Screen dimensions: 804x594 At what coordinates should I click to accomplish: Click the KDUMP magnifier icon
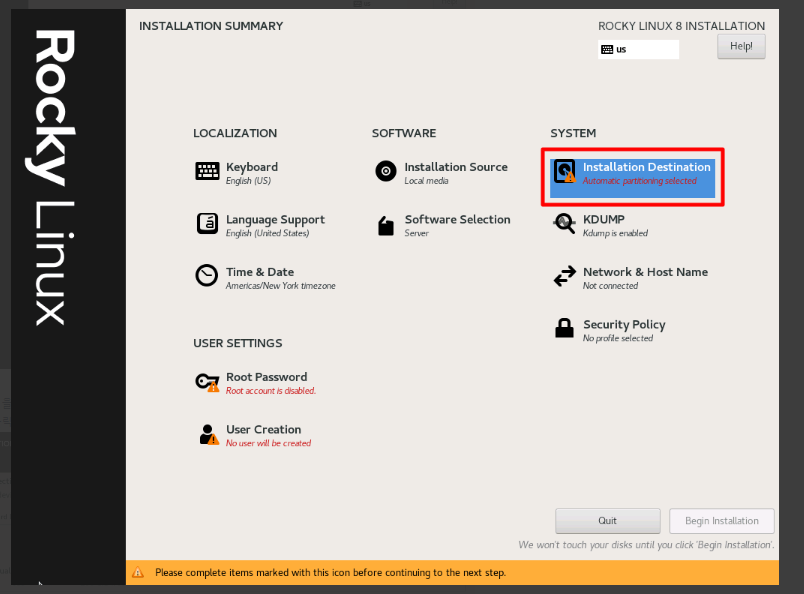(x=564, y=224)
